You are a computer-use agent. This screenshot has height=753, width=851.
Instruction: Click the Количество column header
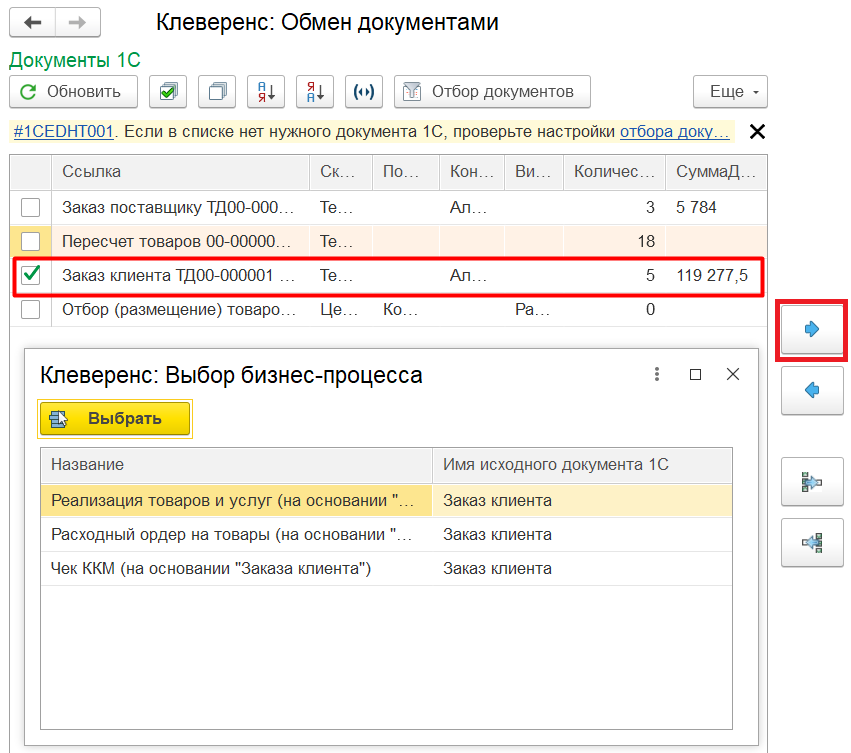pos(614,172)
